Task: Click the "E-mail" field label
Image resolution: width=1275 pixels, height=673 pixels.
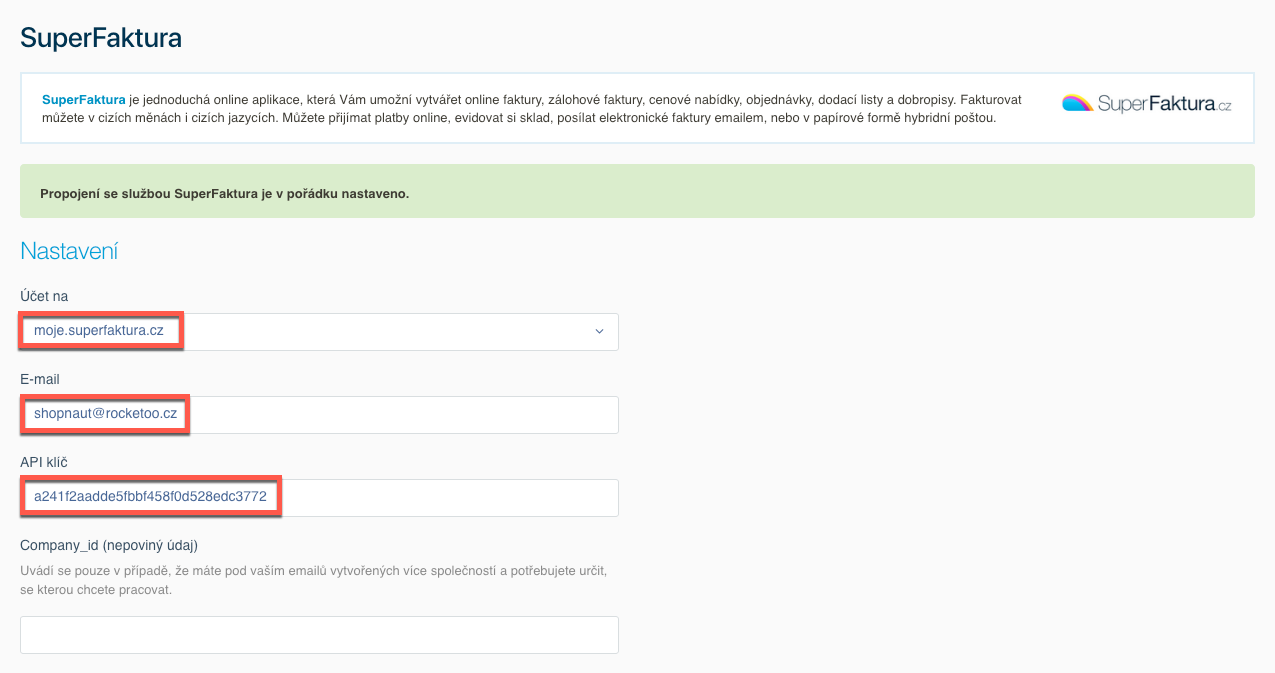Action: (41, 379)
